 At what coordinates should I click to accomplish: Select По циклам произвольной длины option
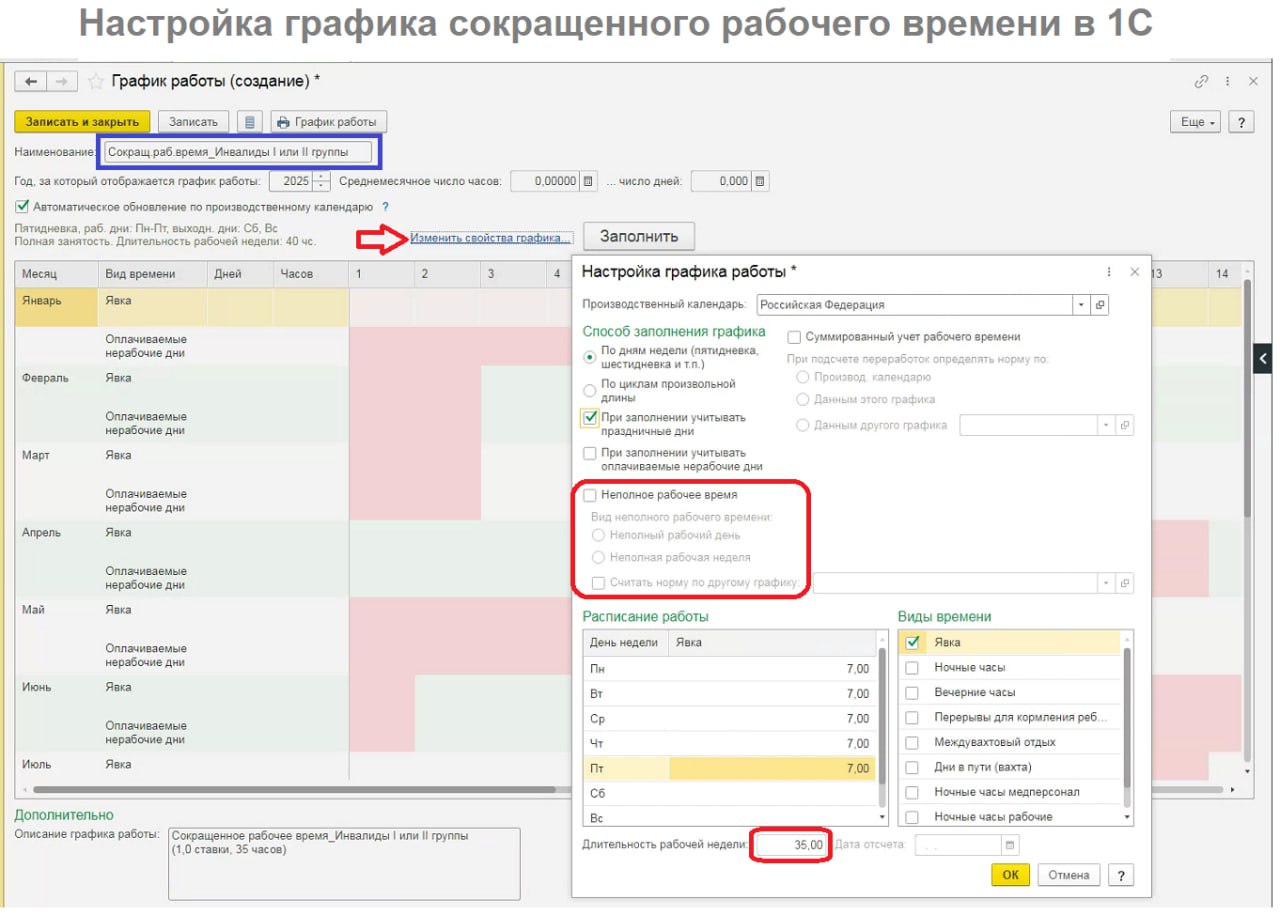point(591,390)
